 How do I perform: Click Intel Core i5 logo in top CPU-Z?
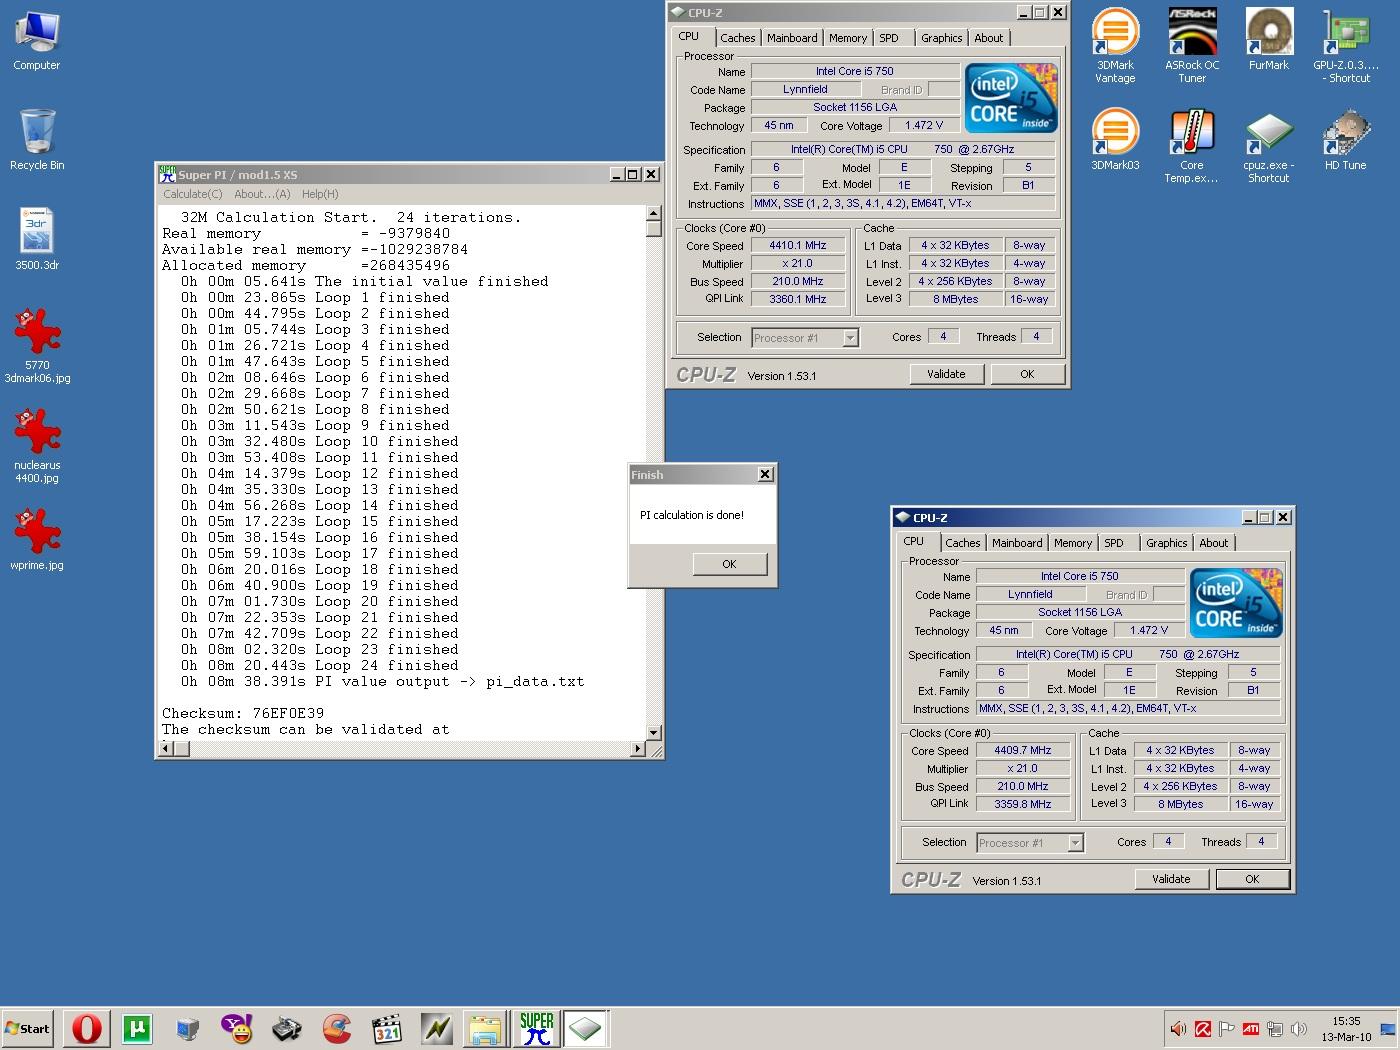point(1011,97)
